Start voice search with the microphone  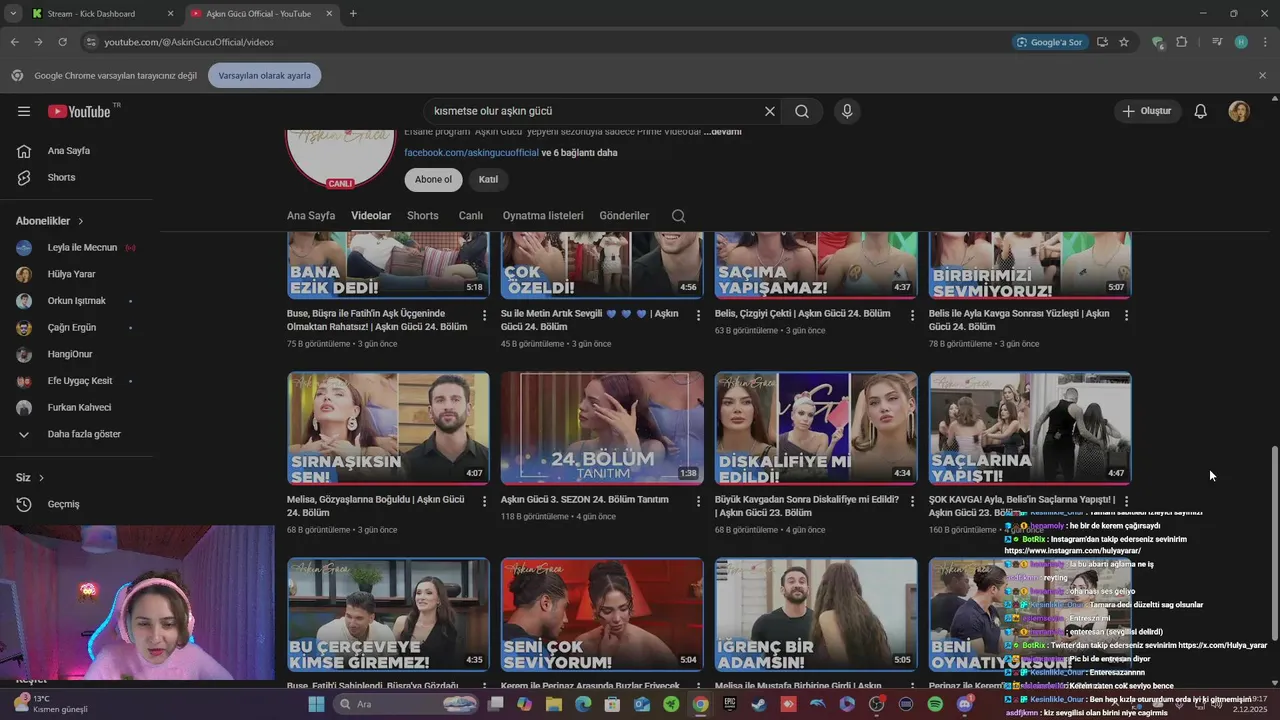point(847,111)
